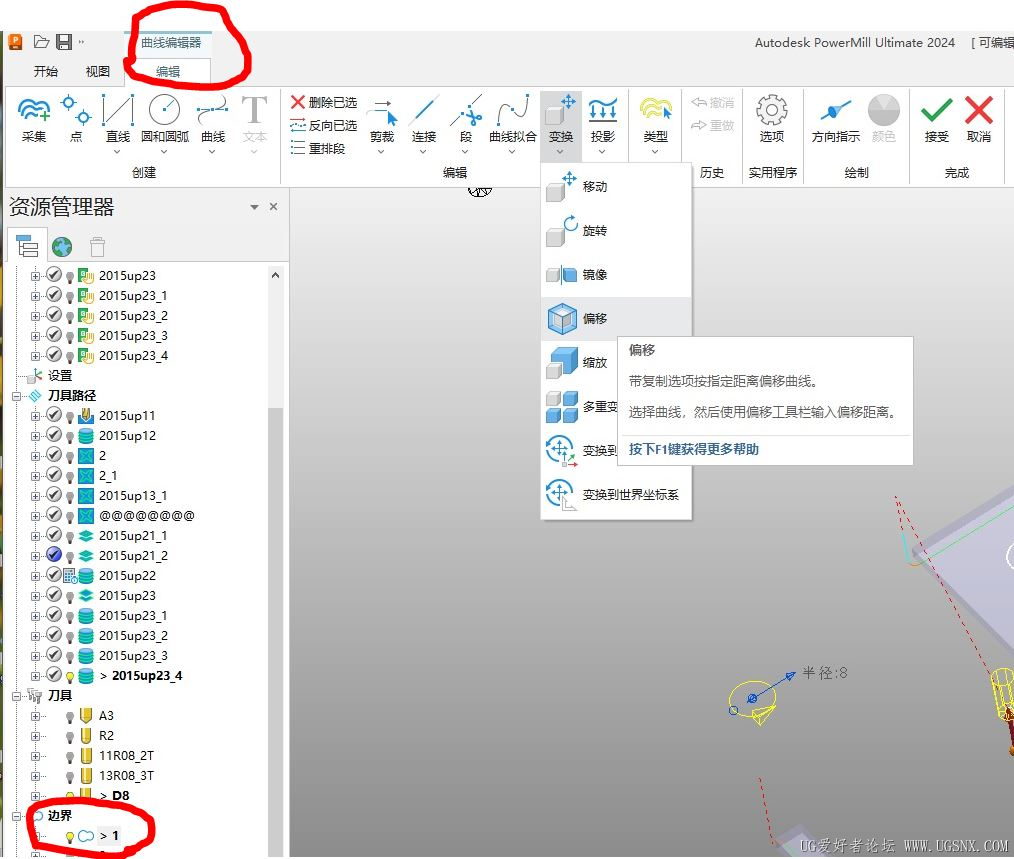1014x859 pixels.
Task: Switch to the 开始 (Home) ribbon tab
Action: [46, 71]
